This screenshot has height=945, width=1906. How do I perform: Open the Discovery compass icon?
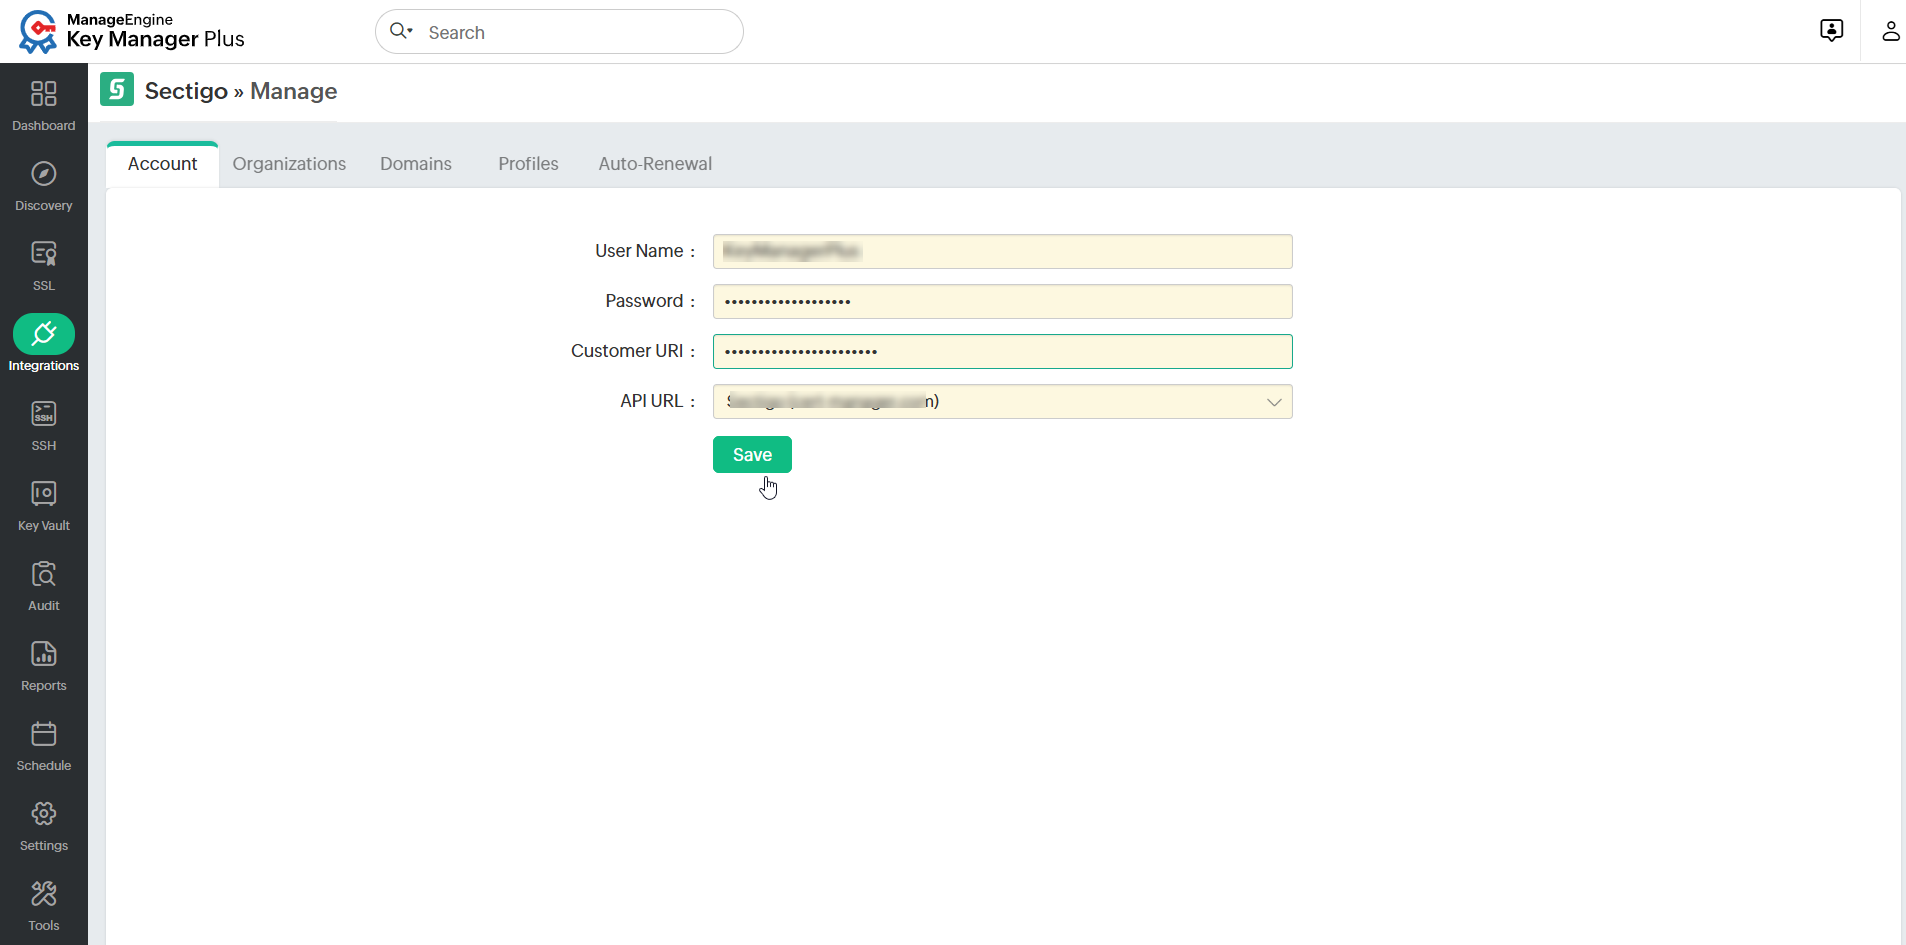click(x=44, y=174)
